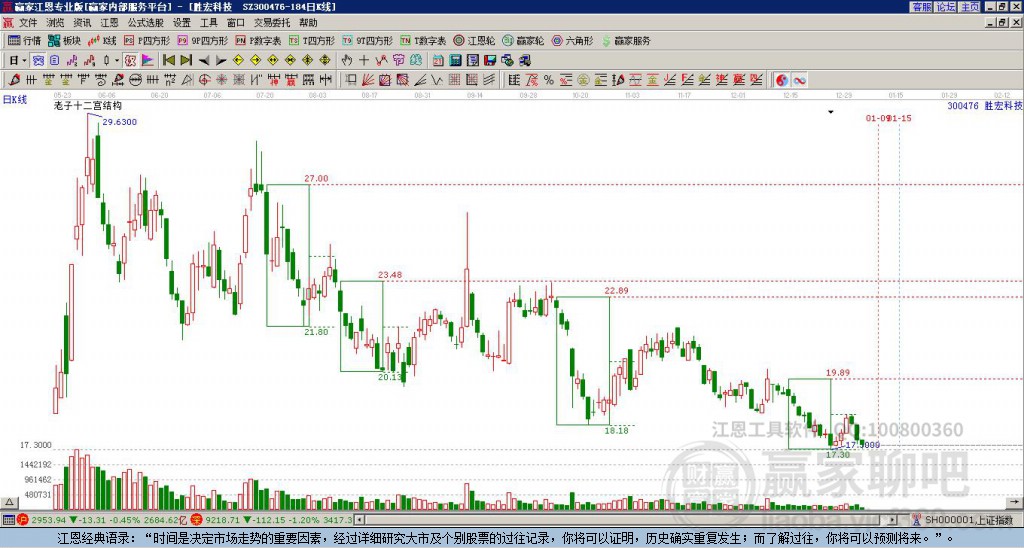Image resolution: width=1024 pixels, height=548 pixels.
Task: Select the red target circle tool
Action: (x=204, y=80)
